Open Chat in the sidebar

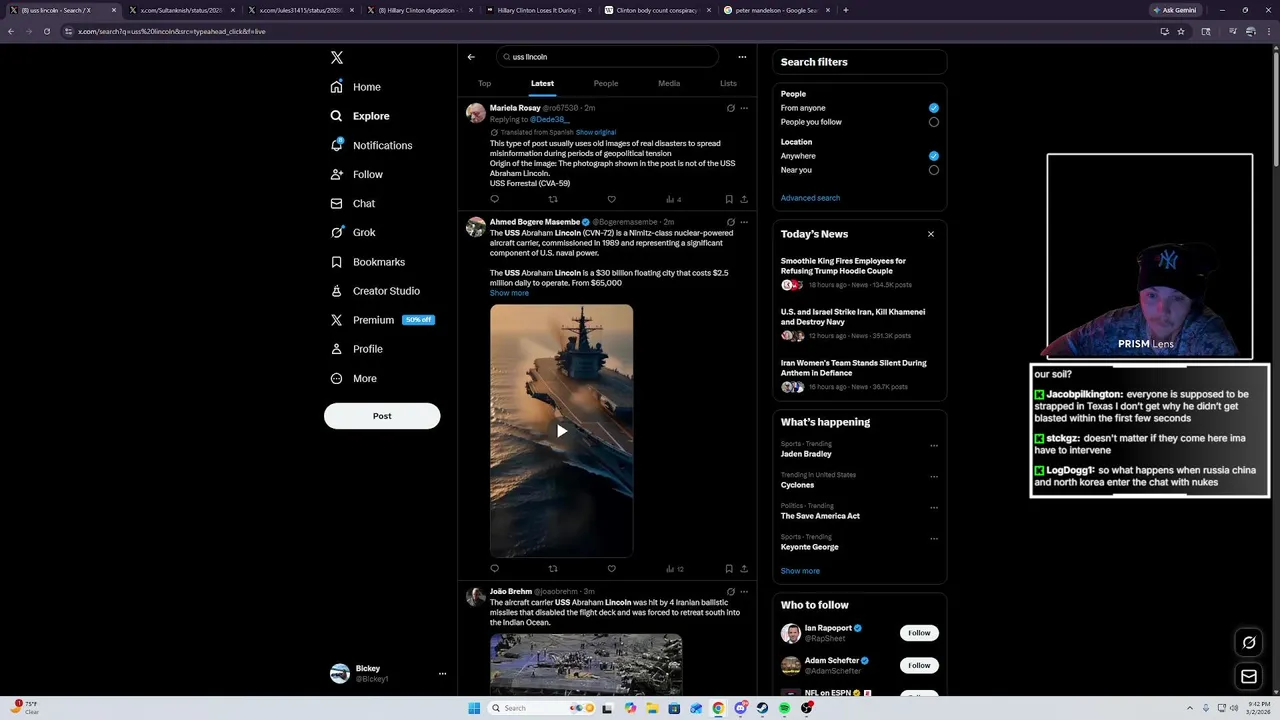tap(353, 203)
